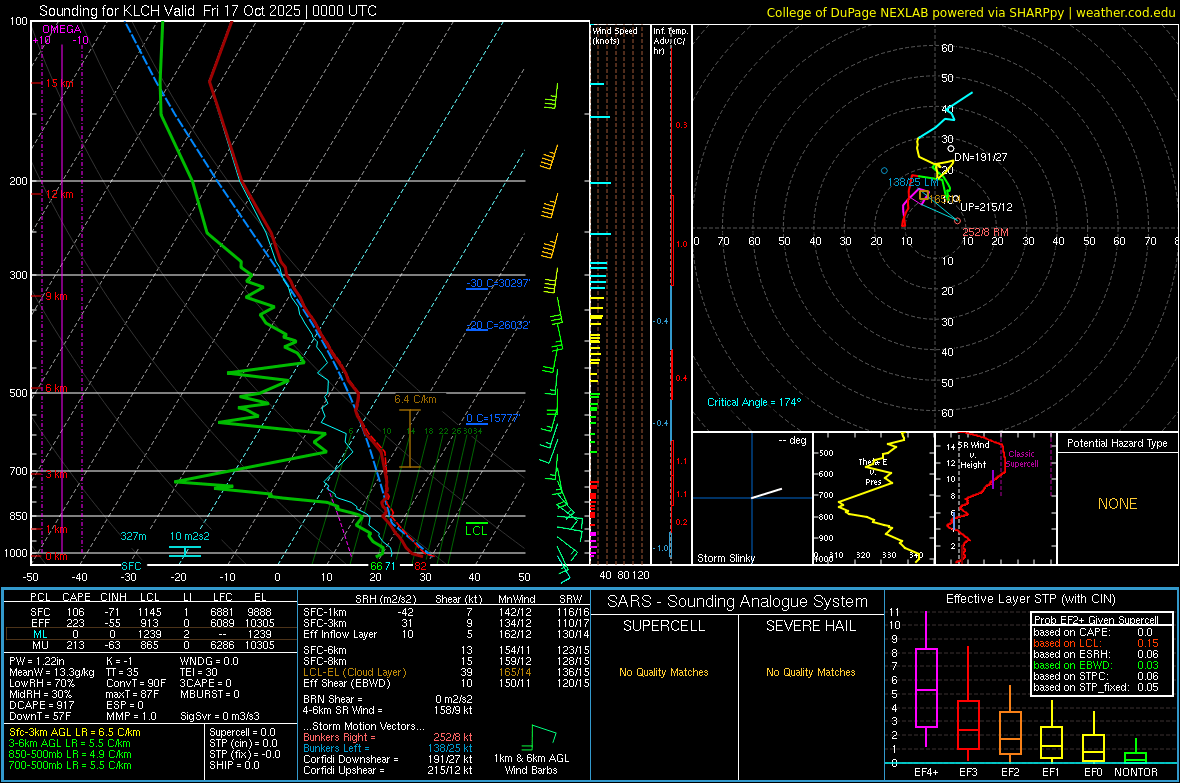Select the MU parcel row
The width and height of the screenshot is (1180, 783).
pyautogui.click(x=151, y=644)
